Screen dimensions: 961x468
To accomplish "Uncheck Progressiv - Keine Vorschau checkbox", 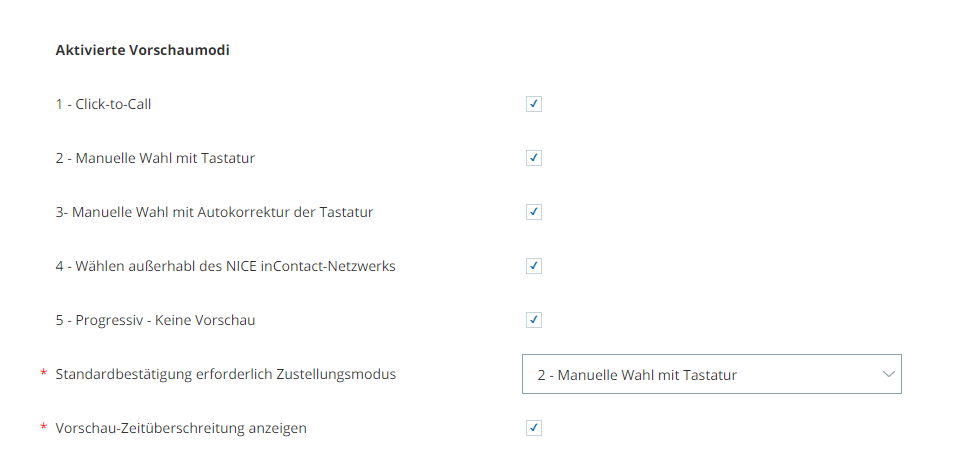I will coord(534,320).
